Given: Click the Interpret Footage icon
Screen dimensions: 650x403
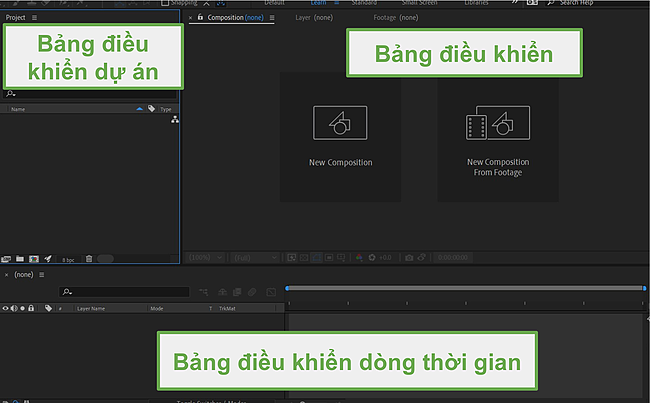Looking at the screenshot, I should tap(6, 259).
